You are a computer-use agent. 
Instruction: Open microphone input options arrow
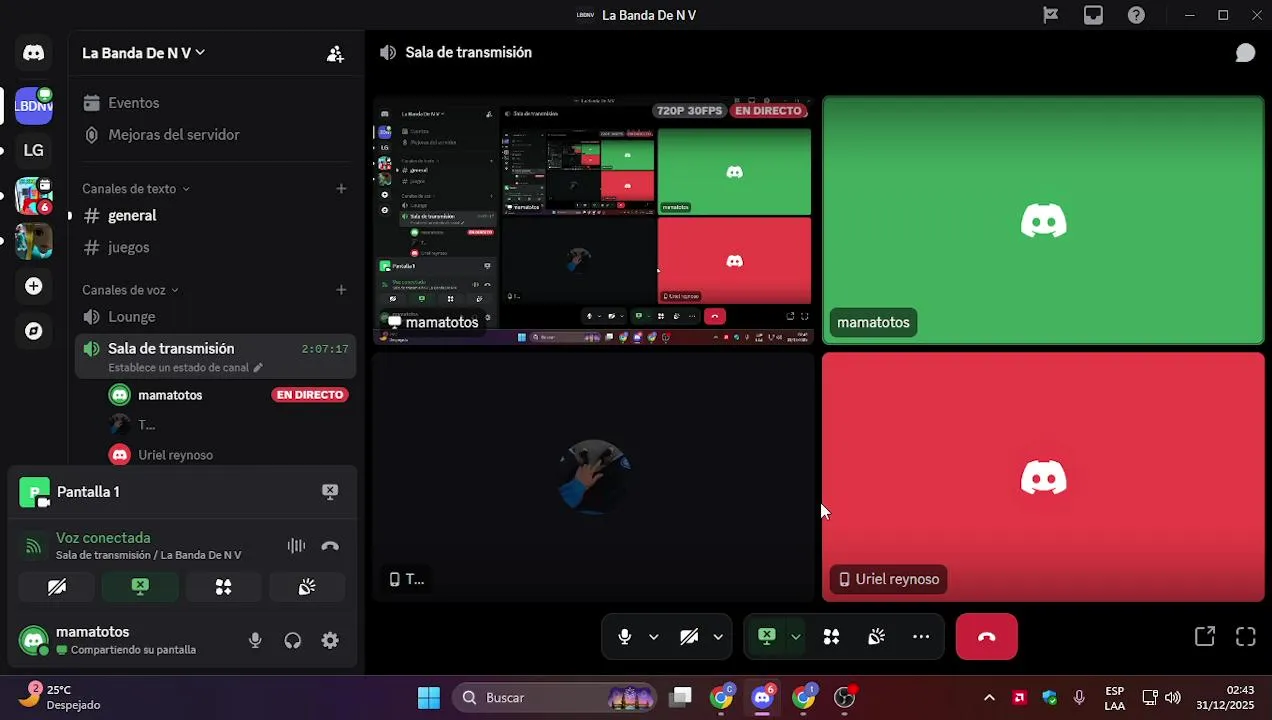(x=654, y=637)
